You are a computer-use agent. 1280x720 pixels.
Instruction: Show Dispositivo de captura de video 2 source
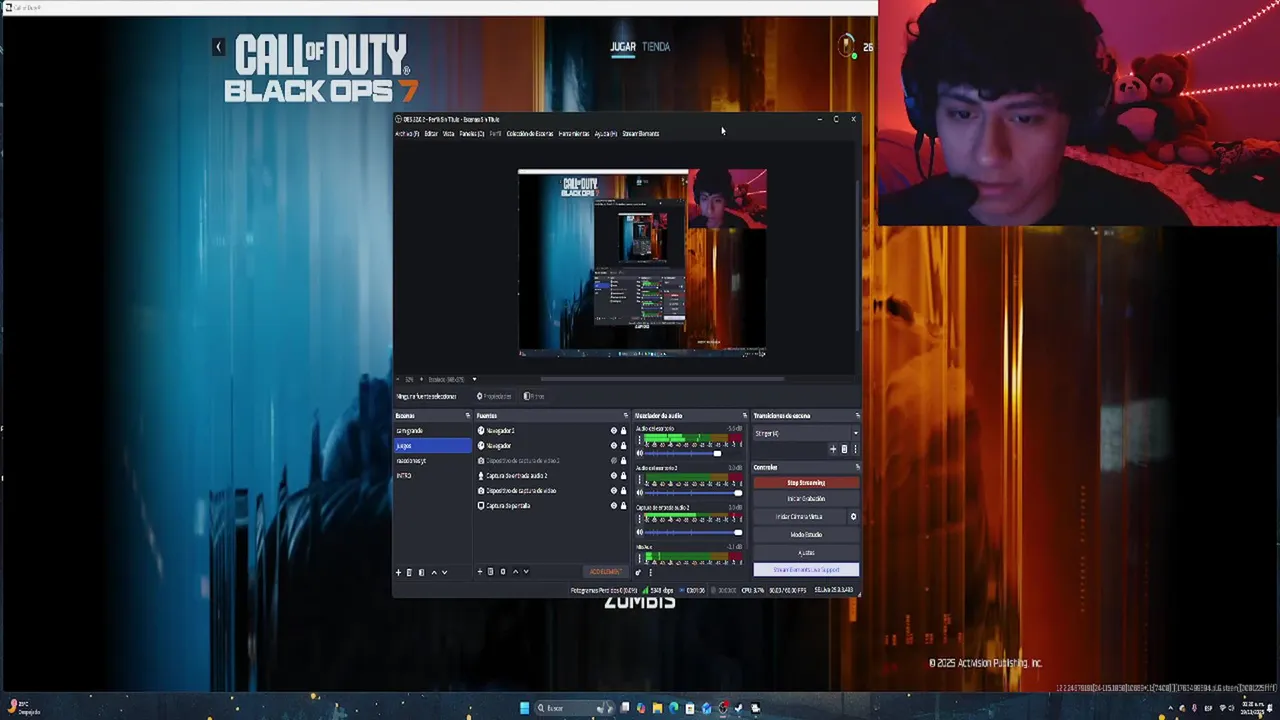tap(614, 461)
